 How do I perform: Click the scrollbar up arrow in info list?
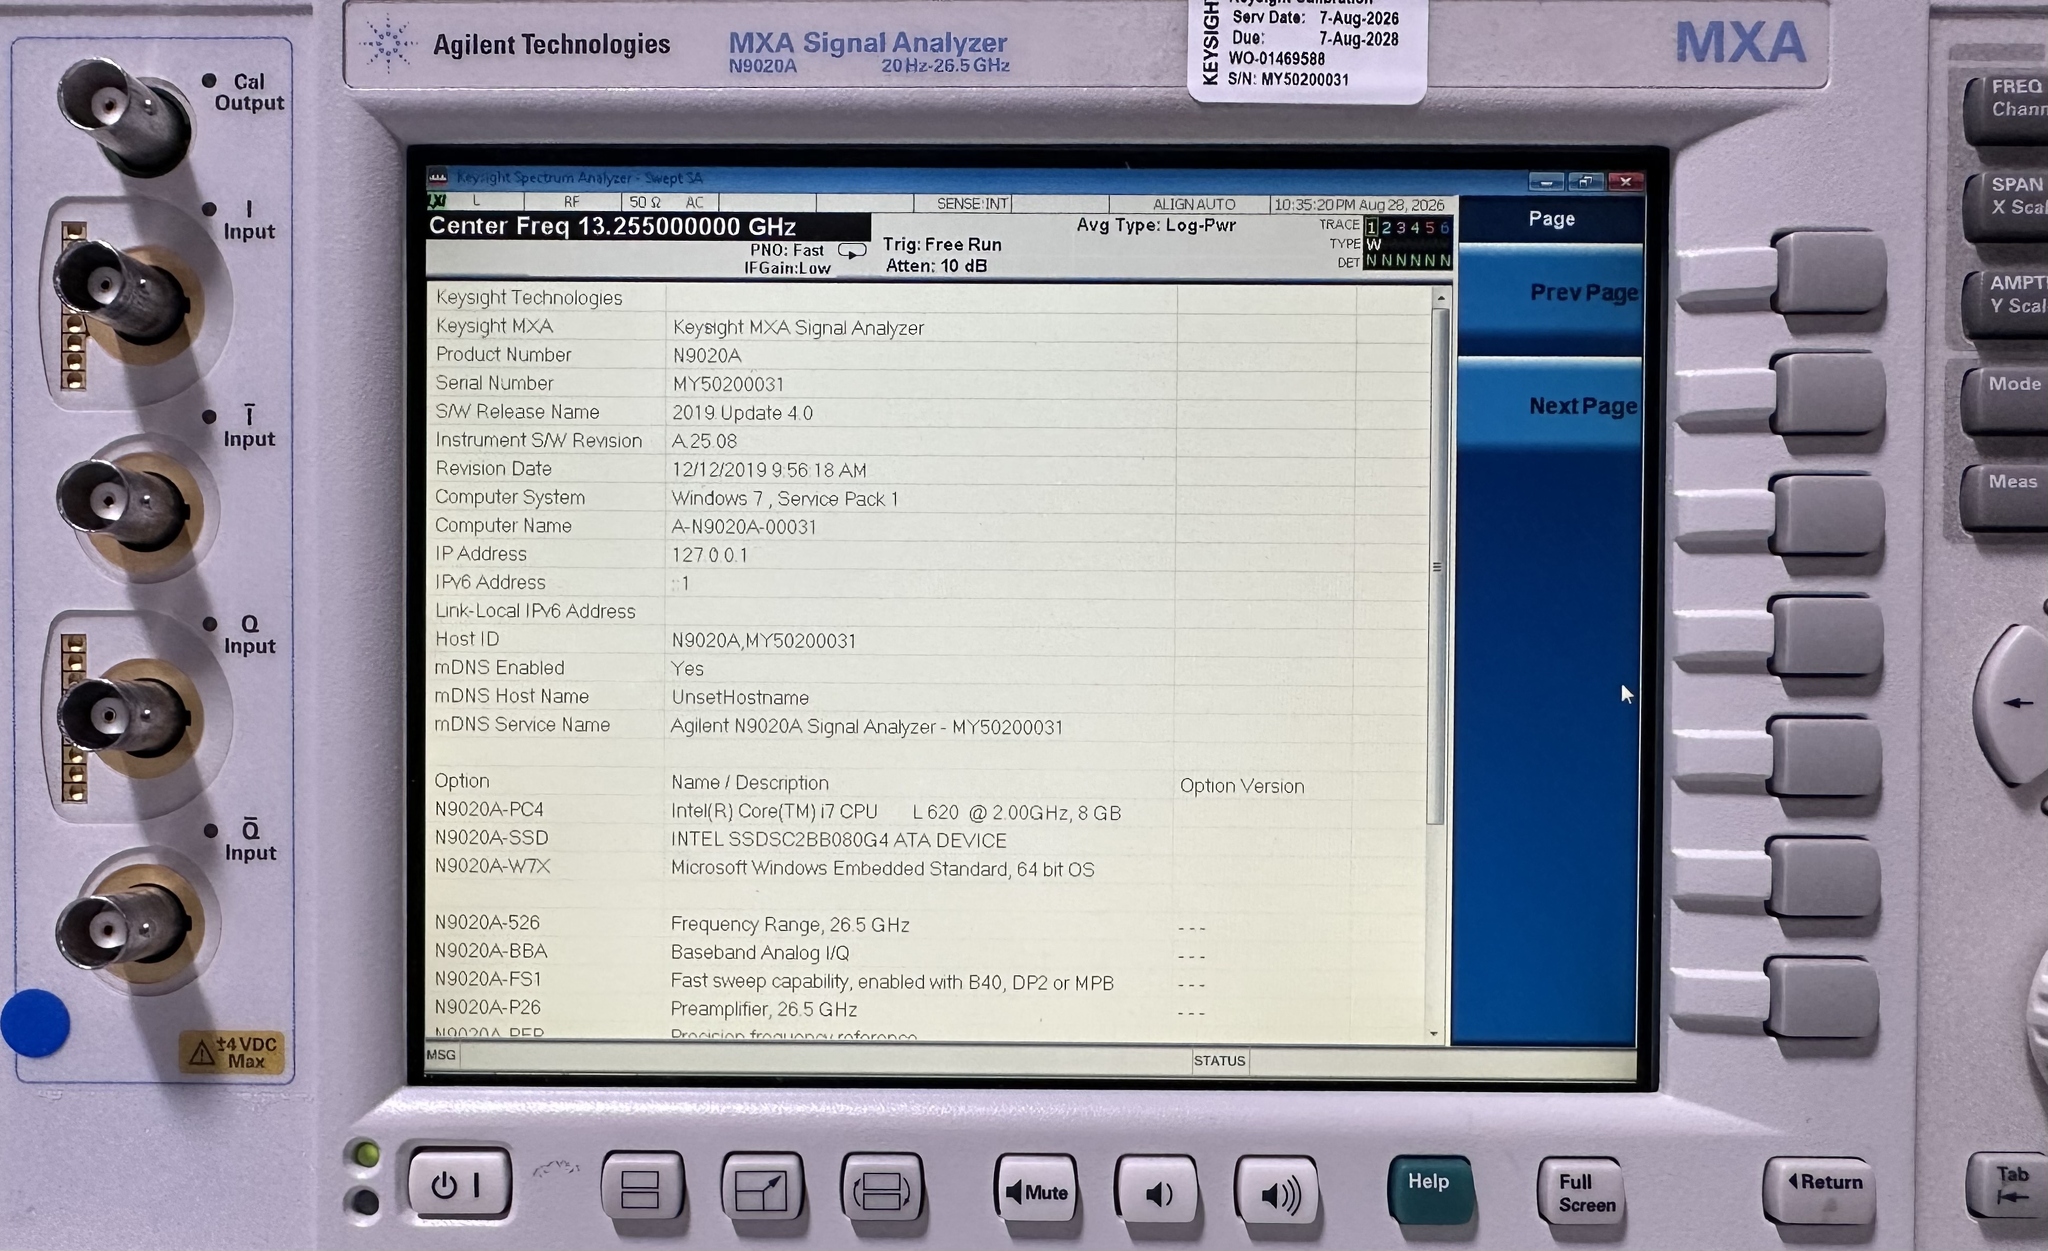point(1441,298)
